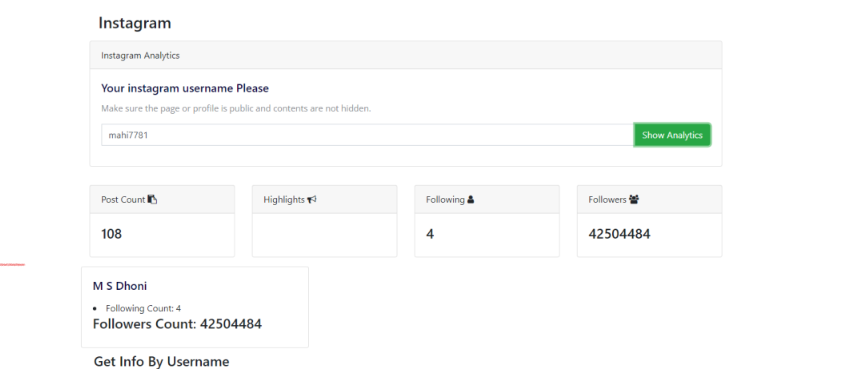The width and height of the screenshot is (866, 380).
Task: Click the Highlights card label
Action: [284, 199]
